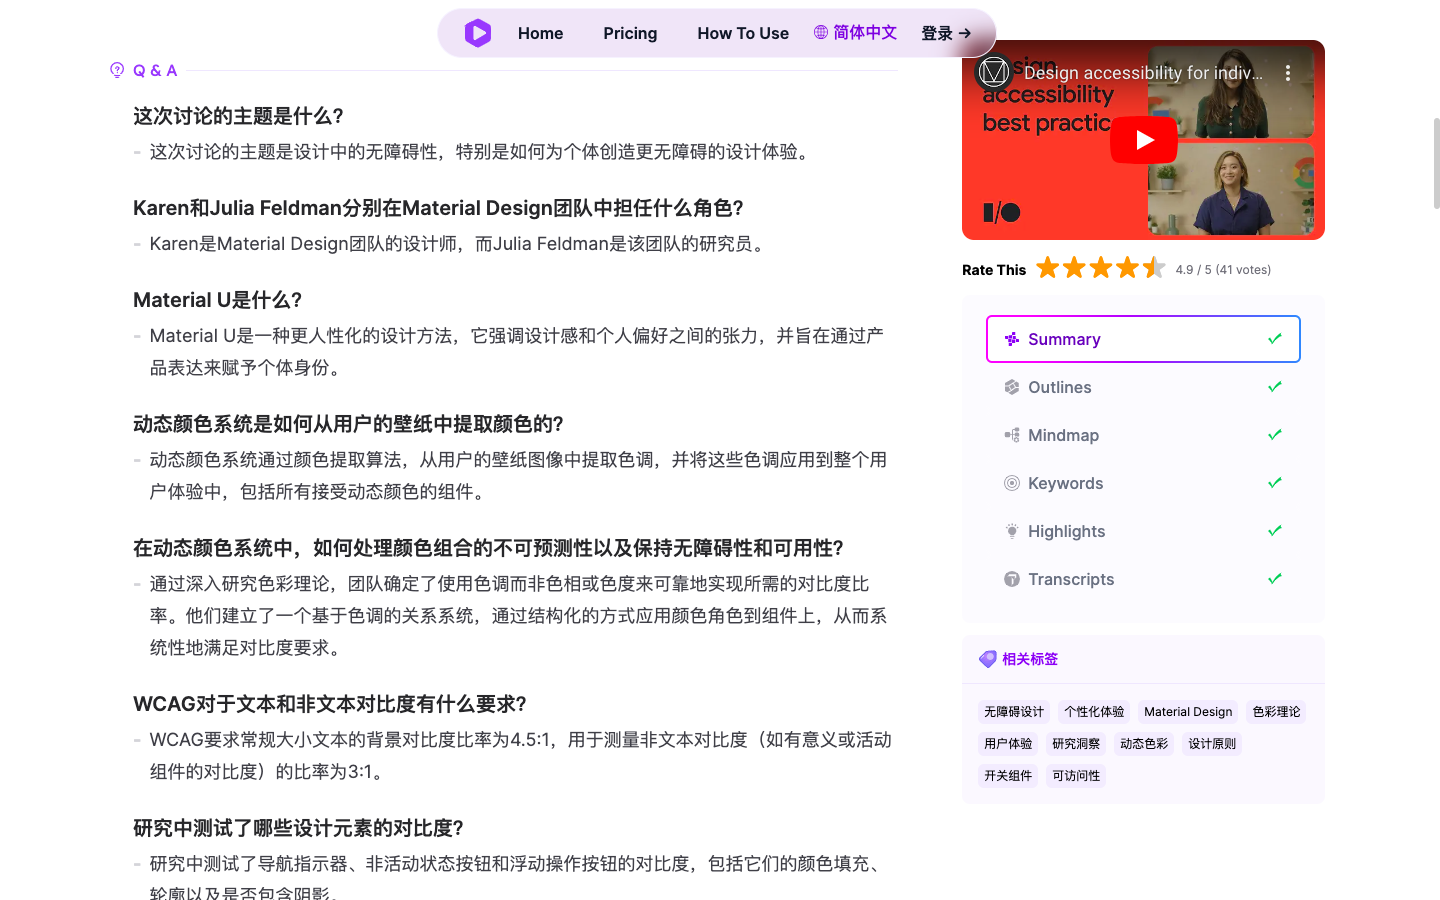Open the YouTube video options menu
The height and width of the screenshot is (900, 1440).
(x=1288, y=73)
